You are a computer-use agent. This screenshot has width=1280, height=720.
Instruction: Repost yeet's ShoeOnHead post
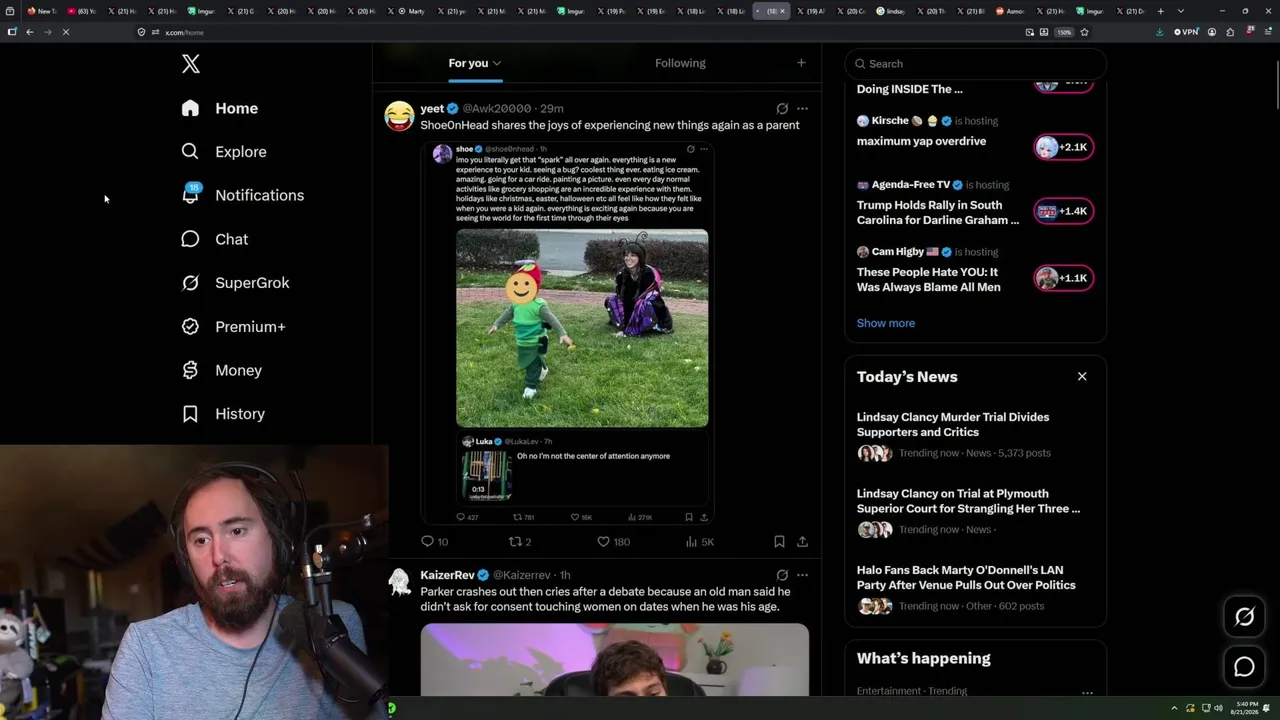coord(516,542)
